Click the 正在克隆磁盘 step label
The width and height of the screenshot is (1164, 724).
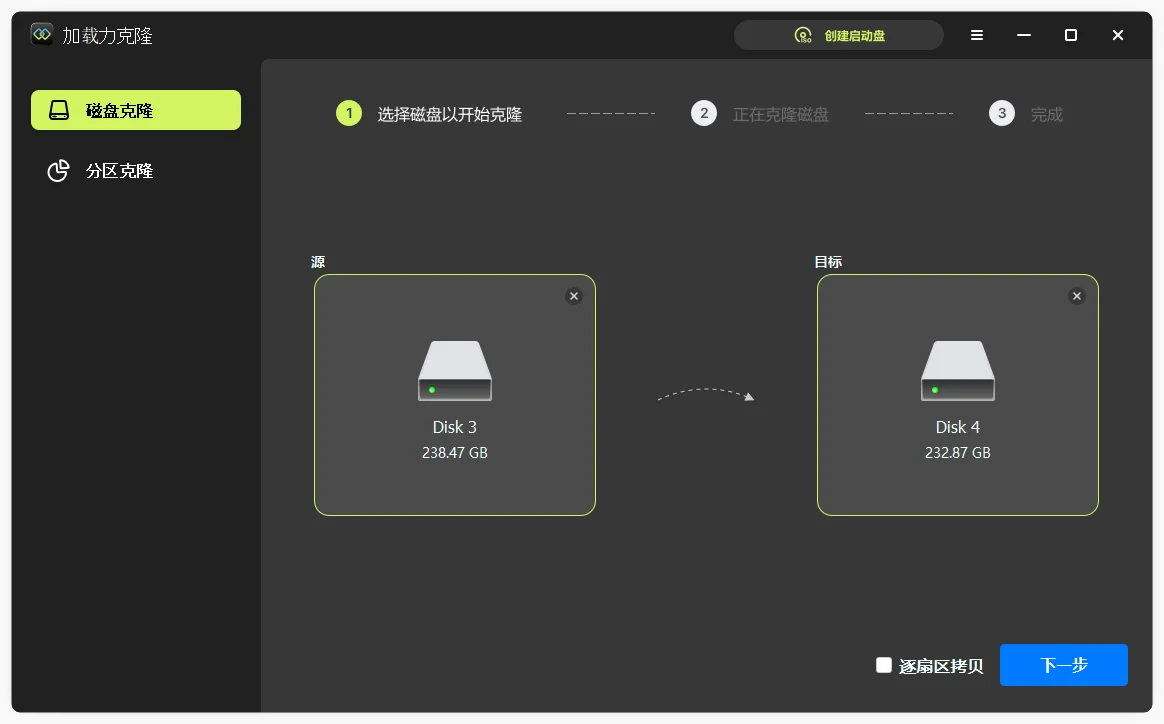pyautogui.click(x=781, y=114)
